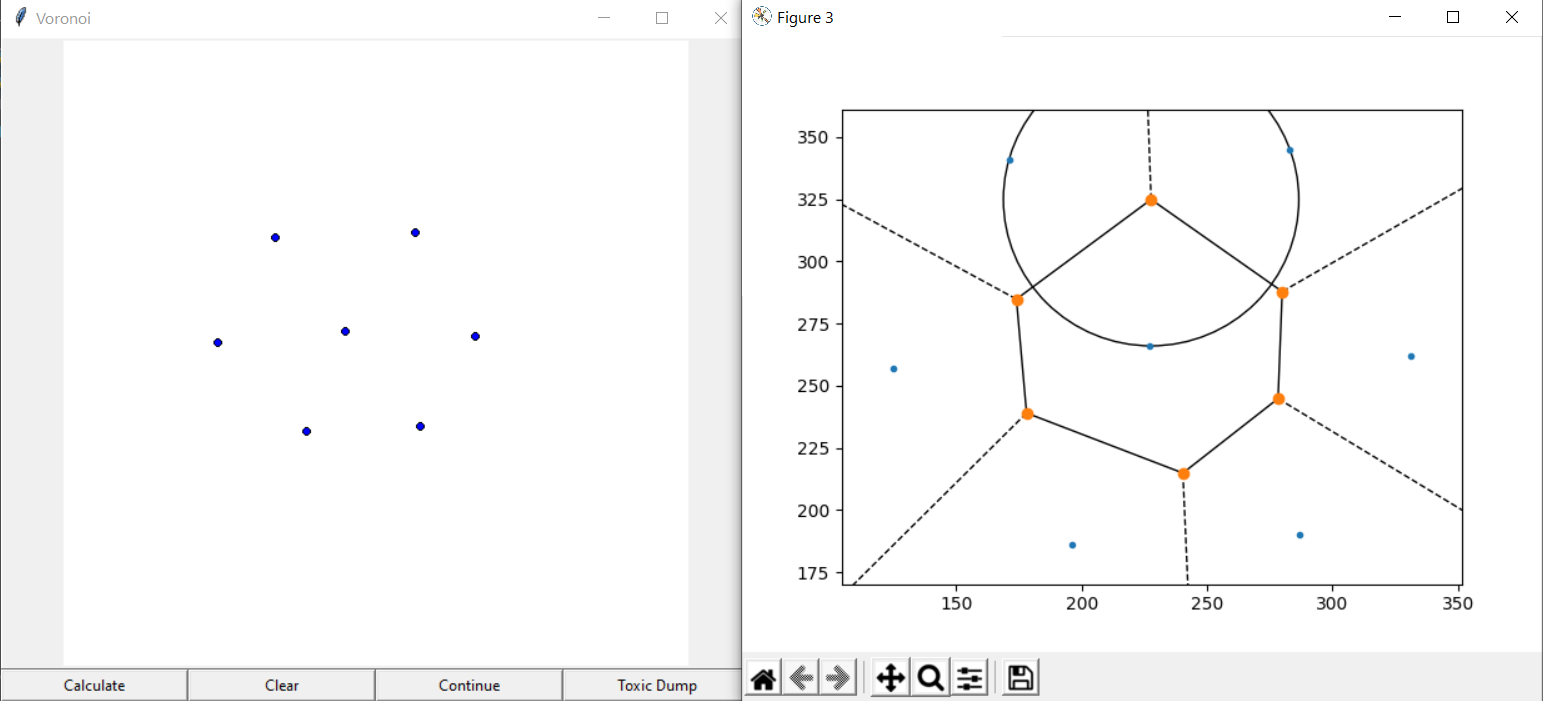Save the figure with the disk icon
The width and height of the screenshot is (1543, 701).
1020,679
